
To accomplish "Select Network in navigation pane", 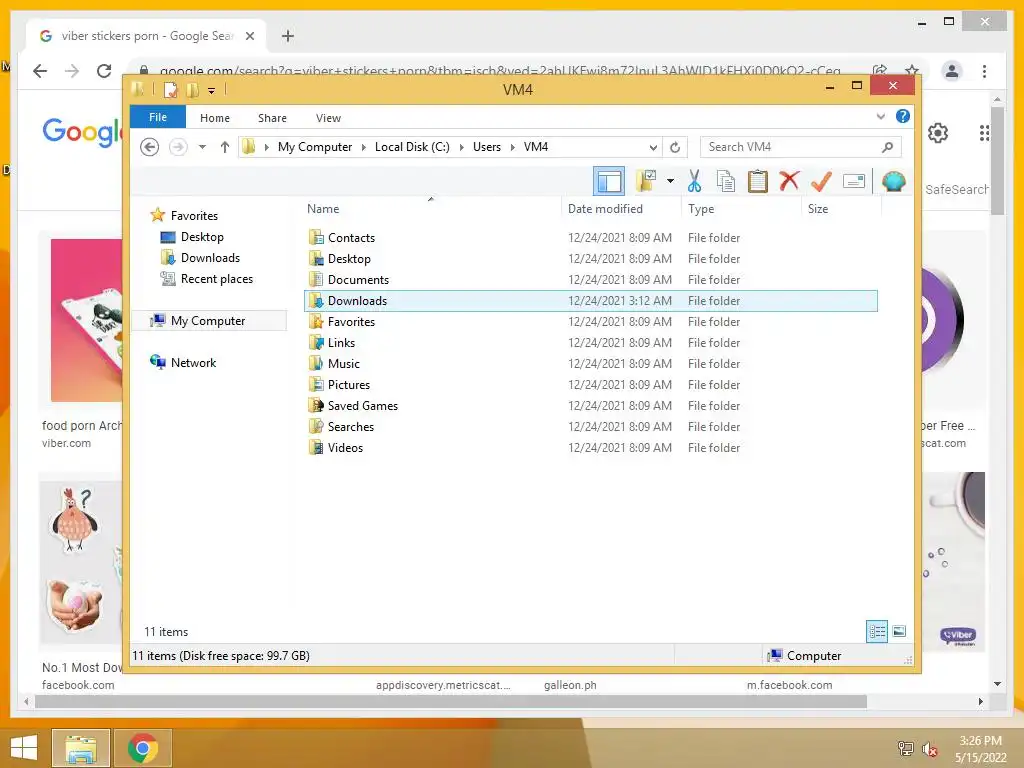I will coord(193,362).
